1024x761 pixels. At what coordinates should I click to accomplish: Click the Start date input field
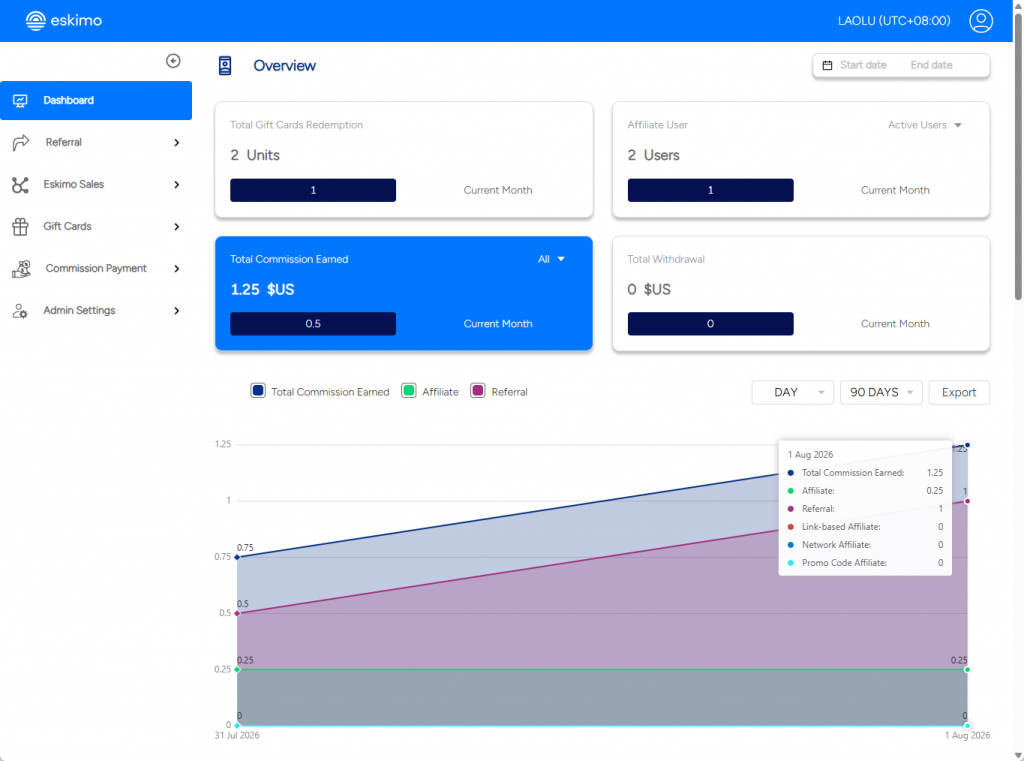[x=863, y=65]
